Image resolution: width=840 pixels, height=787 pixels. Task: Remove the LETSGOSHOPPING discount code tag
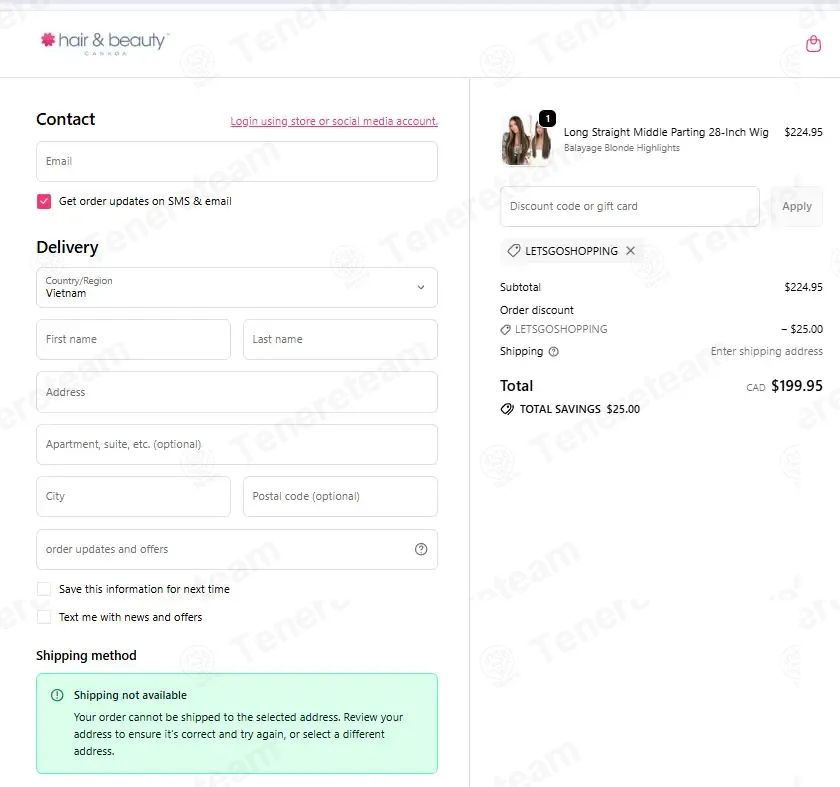coord(631,251)
